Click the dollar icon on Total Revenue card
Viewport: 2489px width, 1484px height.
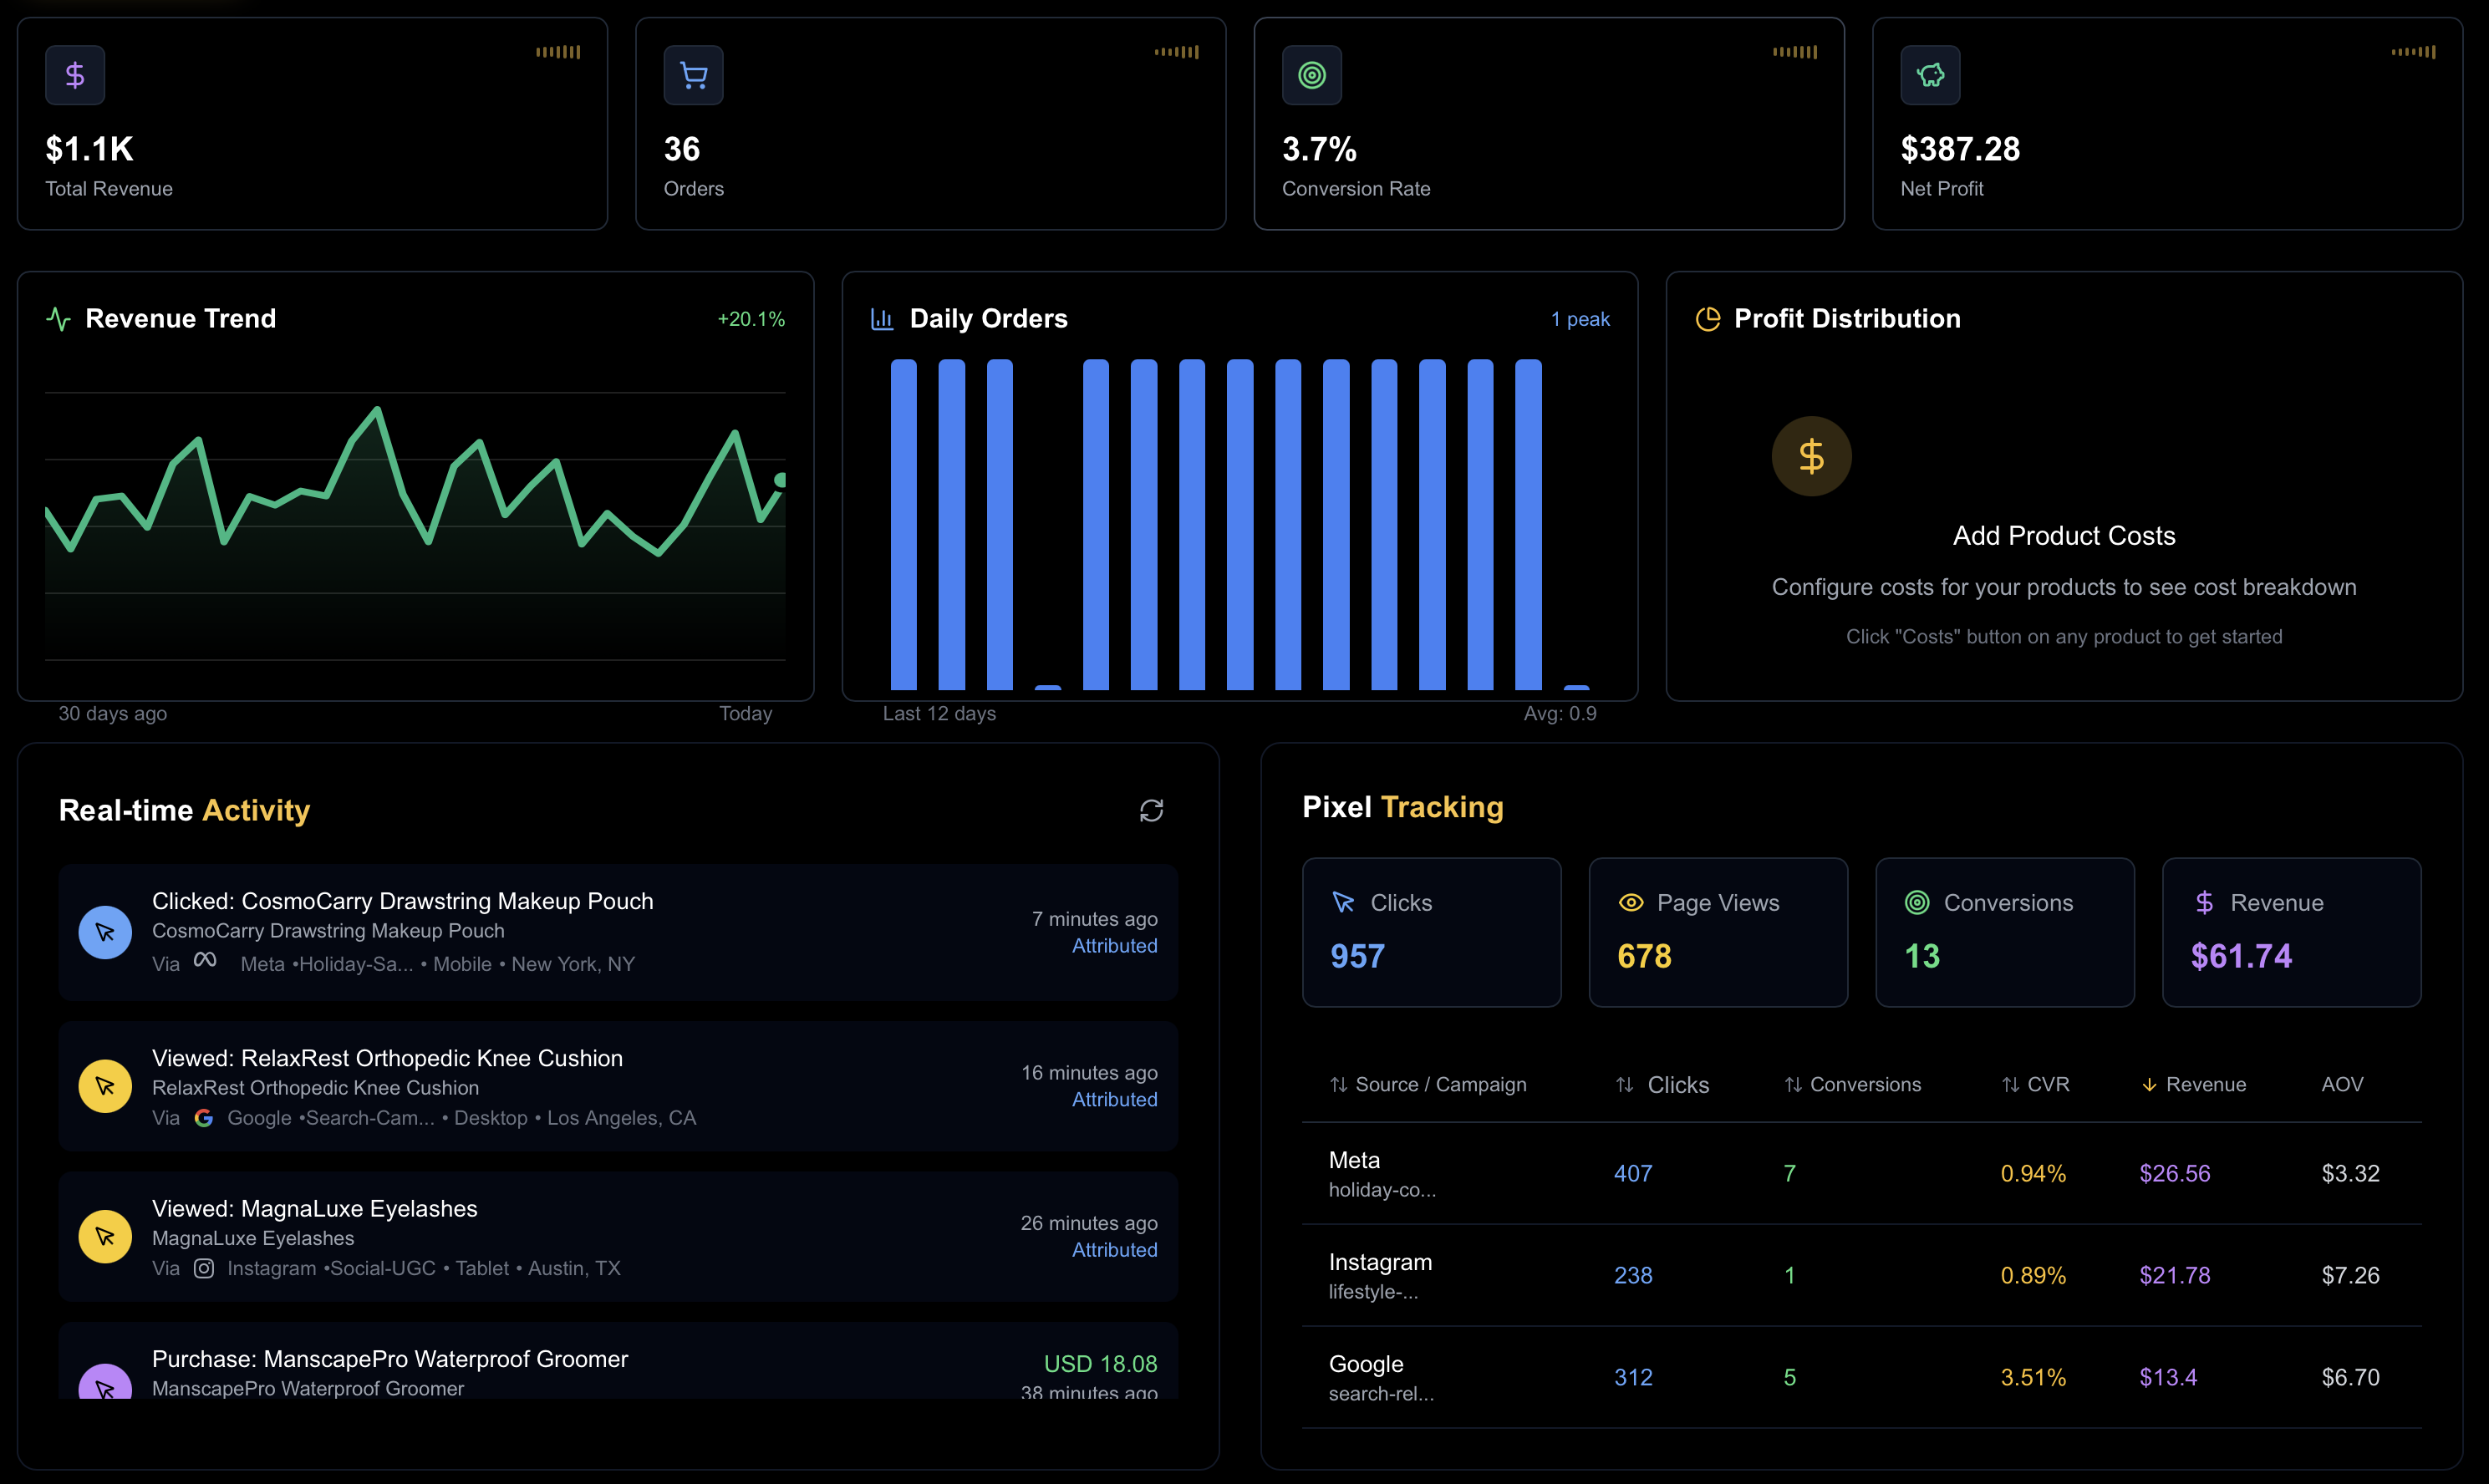coord(75,75)
